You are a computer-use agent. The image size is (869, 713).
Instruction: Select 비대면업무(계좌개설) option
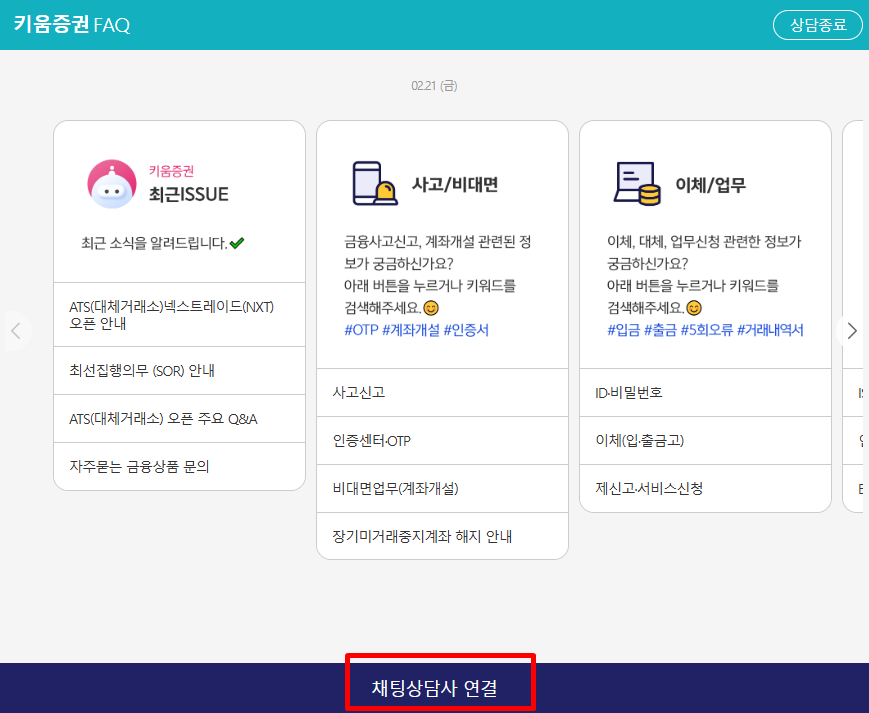click(442, 489)
